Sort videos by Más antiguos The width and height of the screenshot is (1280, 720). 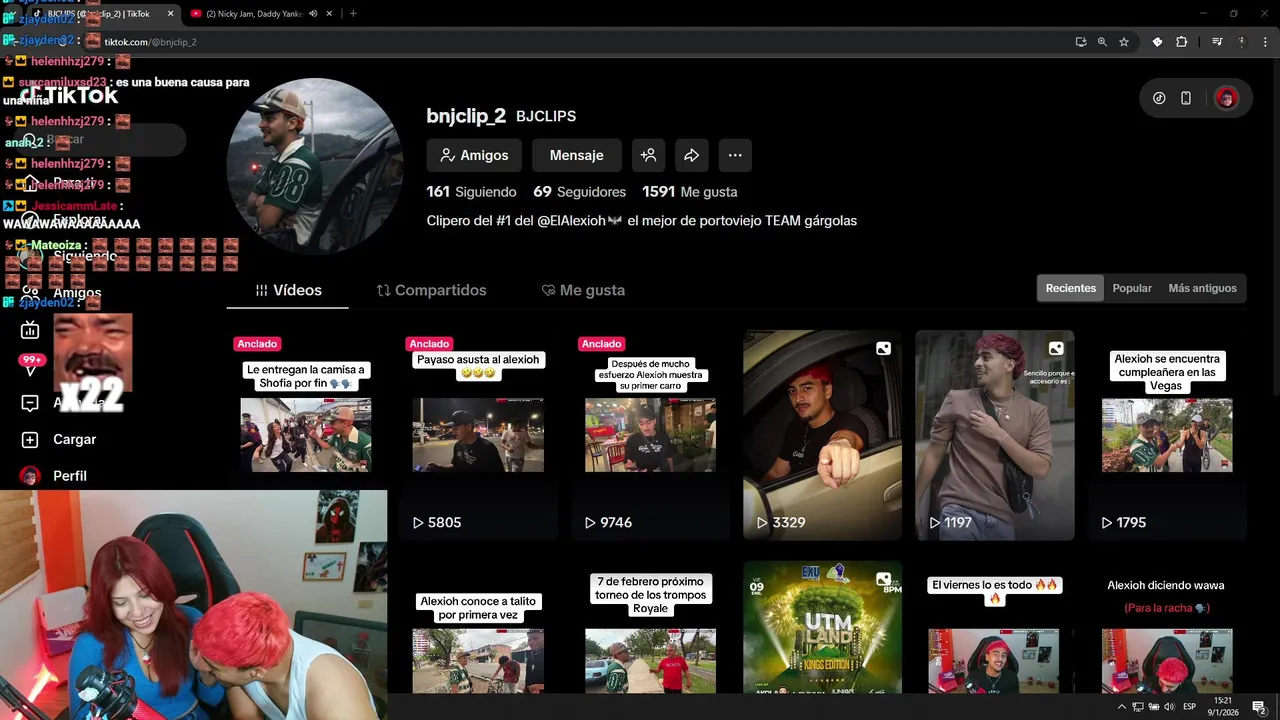1202,288
